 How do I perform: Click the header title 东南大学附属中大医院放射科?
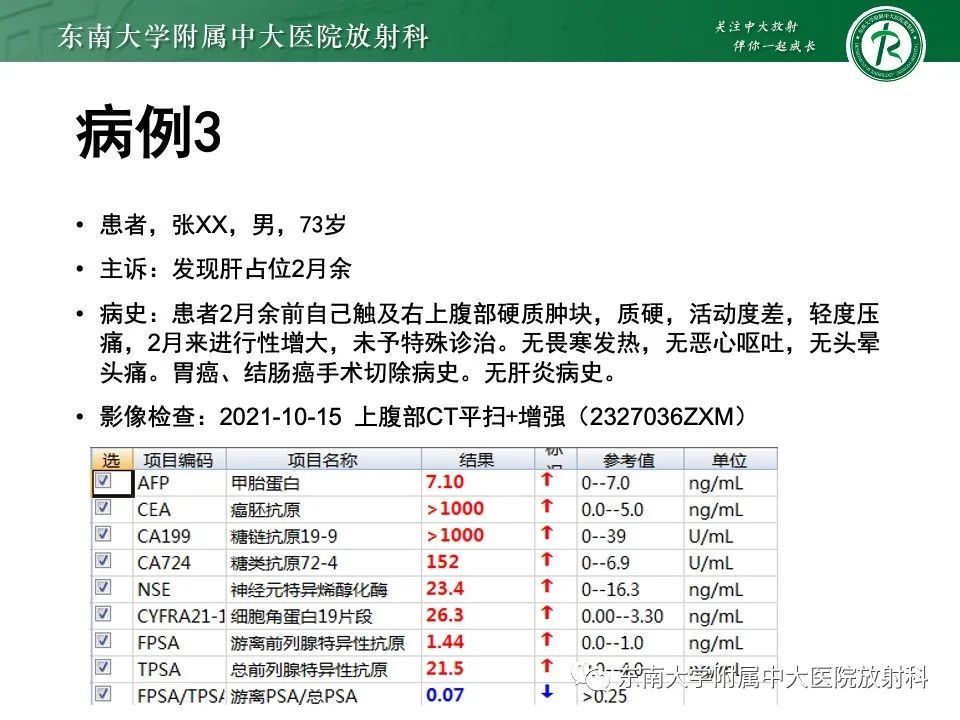(242, 36)
